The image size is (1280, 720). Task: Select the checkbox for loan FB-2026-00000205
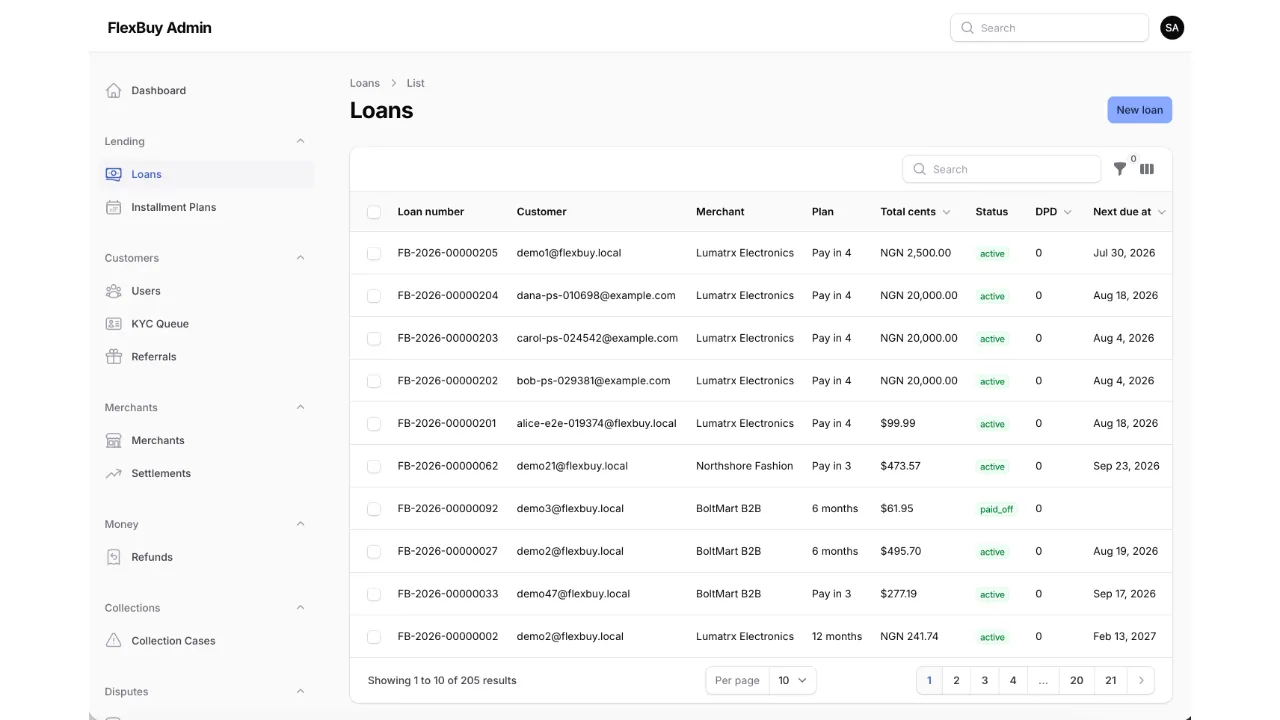374,253
